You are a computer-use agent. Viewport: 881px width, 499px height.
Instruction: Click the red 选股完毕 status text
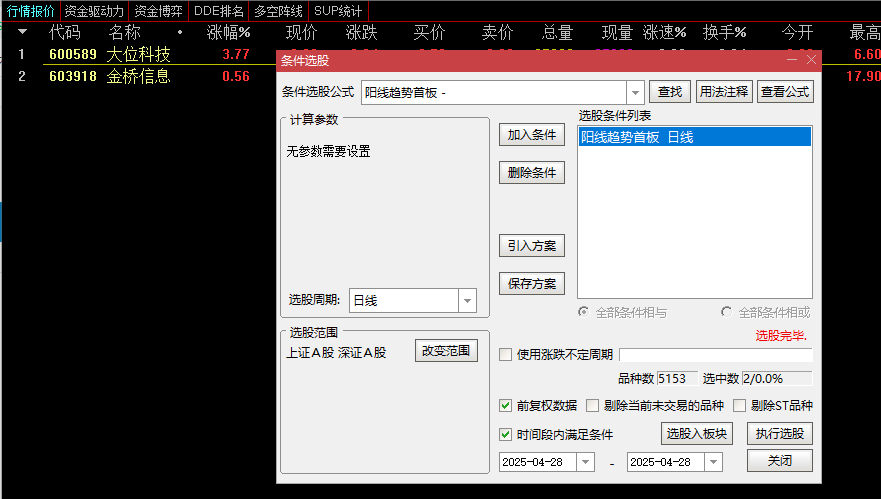click(781, 336)
